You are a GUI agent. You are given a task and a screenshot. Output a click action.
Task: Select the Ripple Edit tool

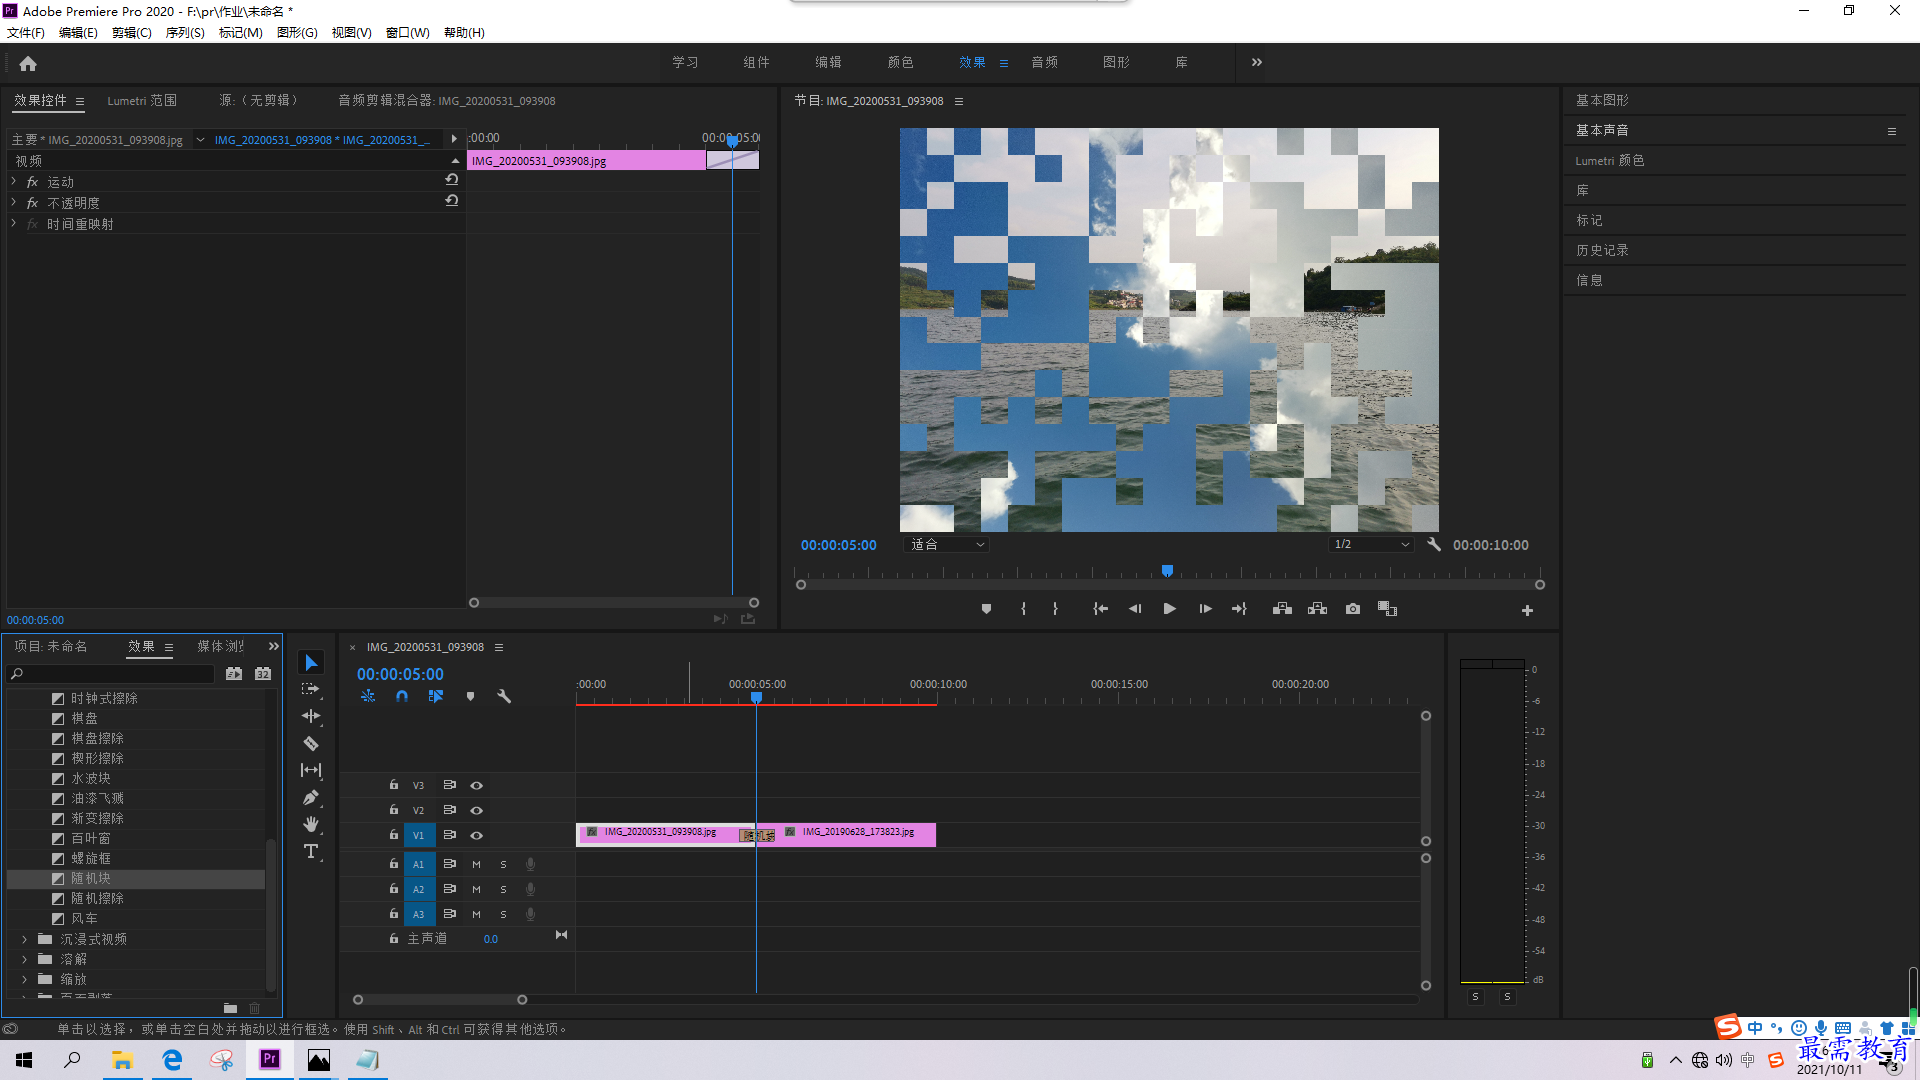311,716
